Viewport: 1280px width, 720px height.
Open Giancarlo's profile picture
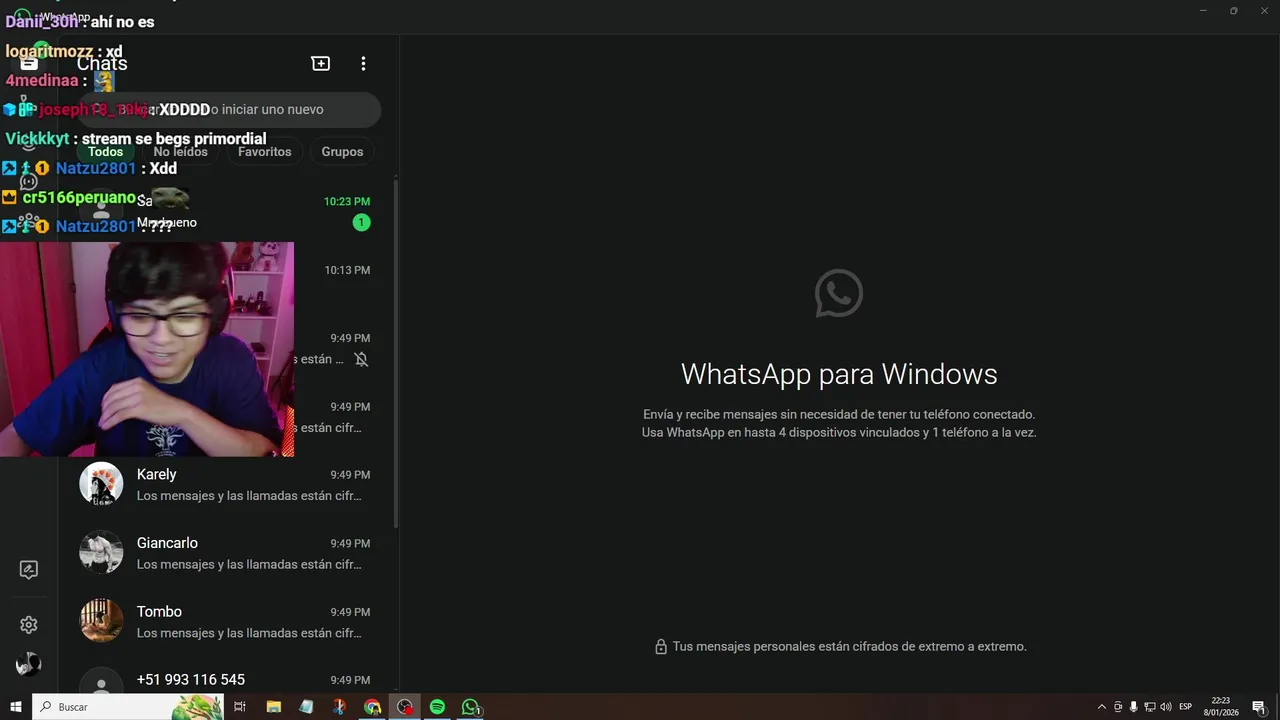pyautogui.click(x=101, y=553)
